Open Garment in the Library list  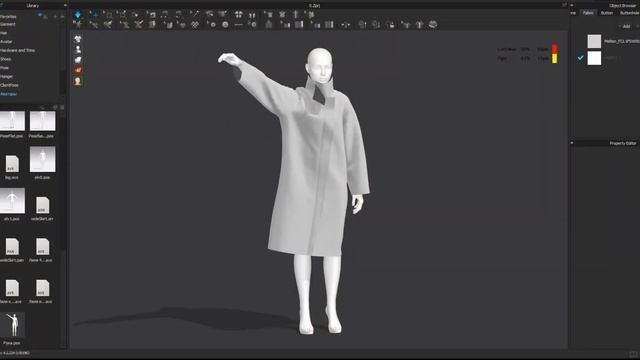point(8,24)
